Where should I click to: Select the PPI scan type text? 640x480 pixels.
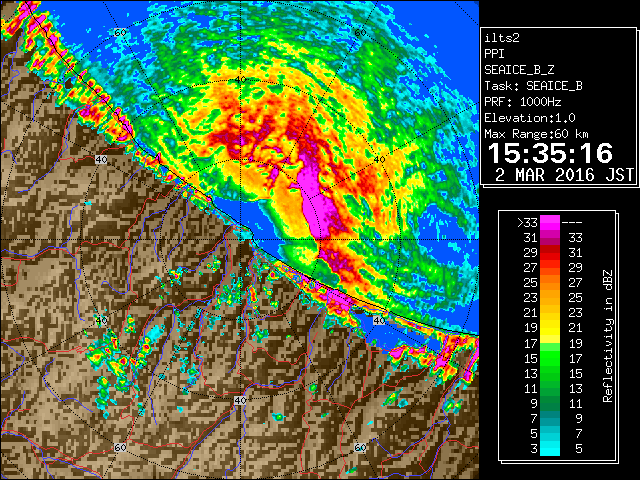coord(494,54)
